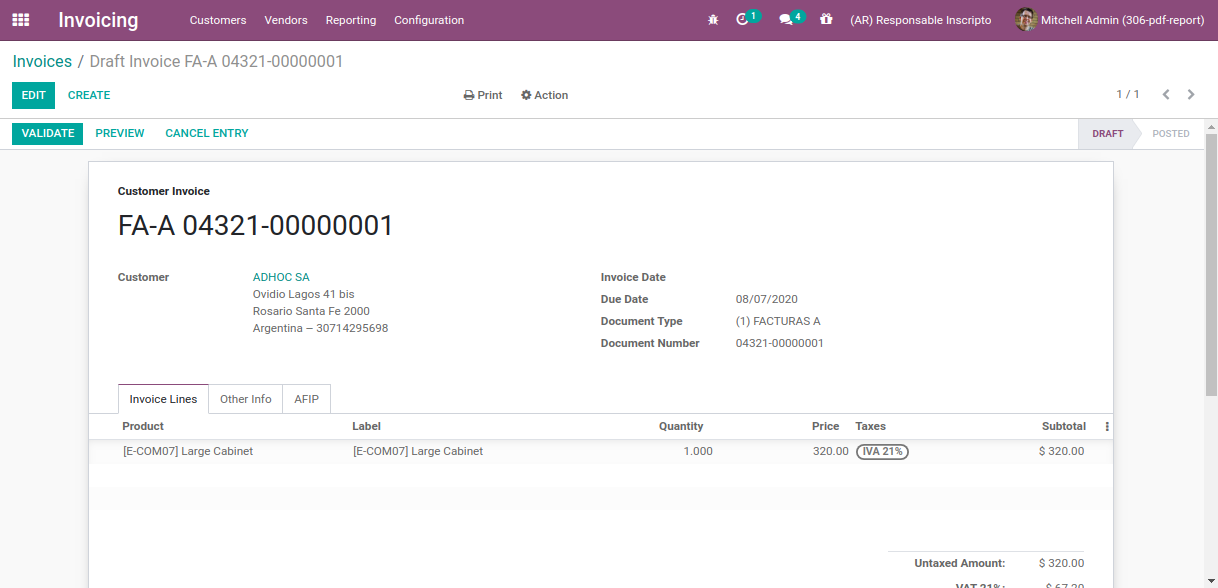This screenshot has height=588, width=1218.
Task: Click document number 04321-00000001 field value
Action: tap(780, 344)
